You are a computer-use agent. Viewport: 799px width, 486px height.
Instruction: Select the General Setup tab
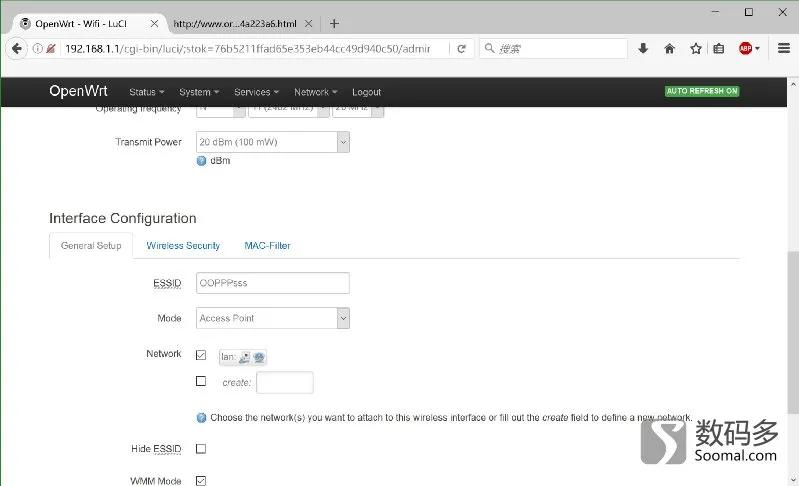pyautogui.click(x=91, y=246)
